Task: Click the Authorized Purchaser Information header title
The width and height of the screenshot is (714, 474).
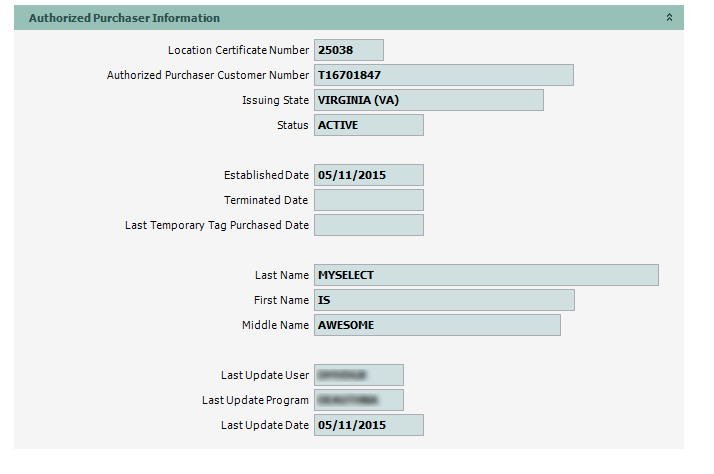Action: click(x=124, y=18)
